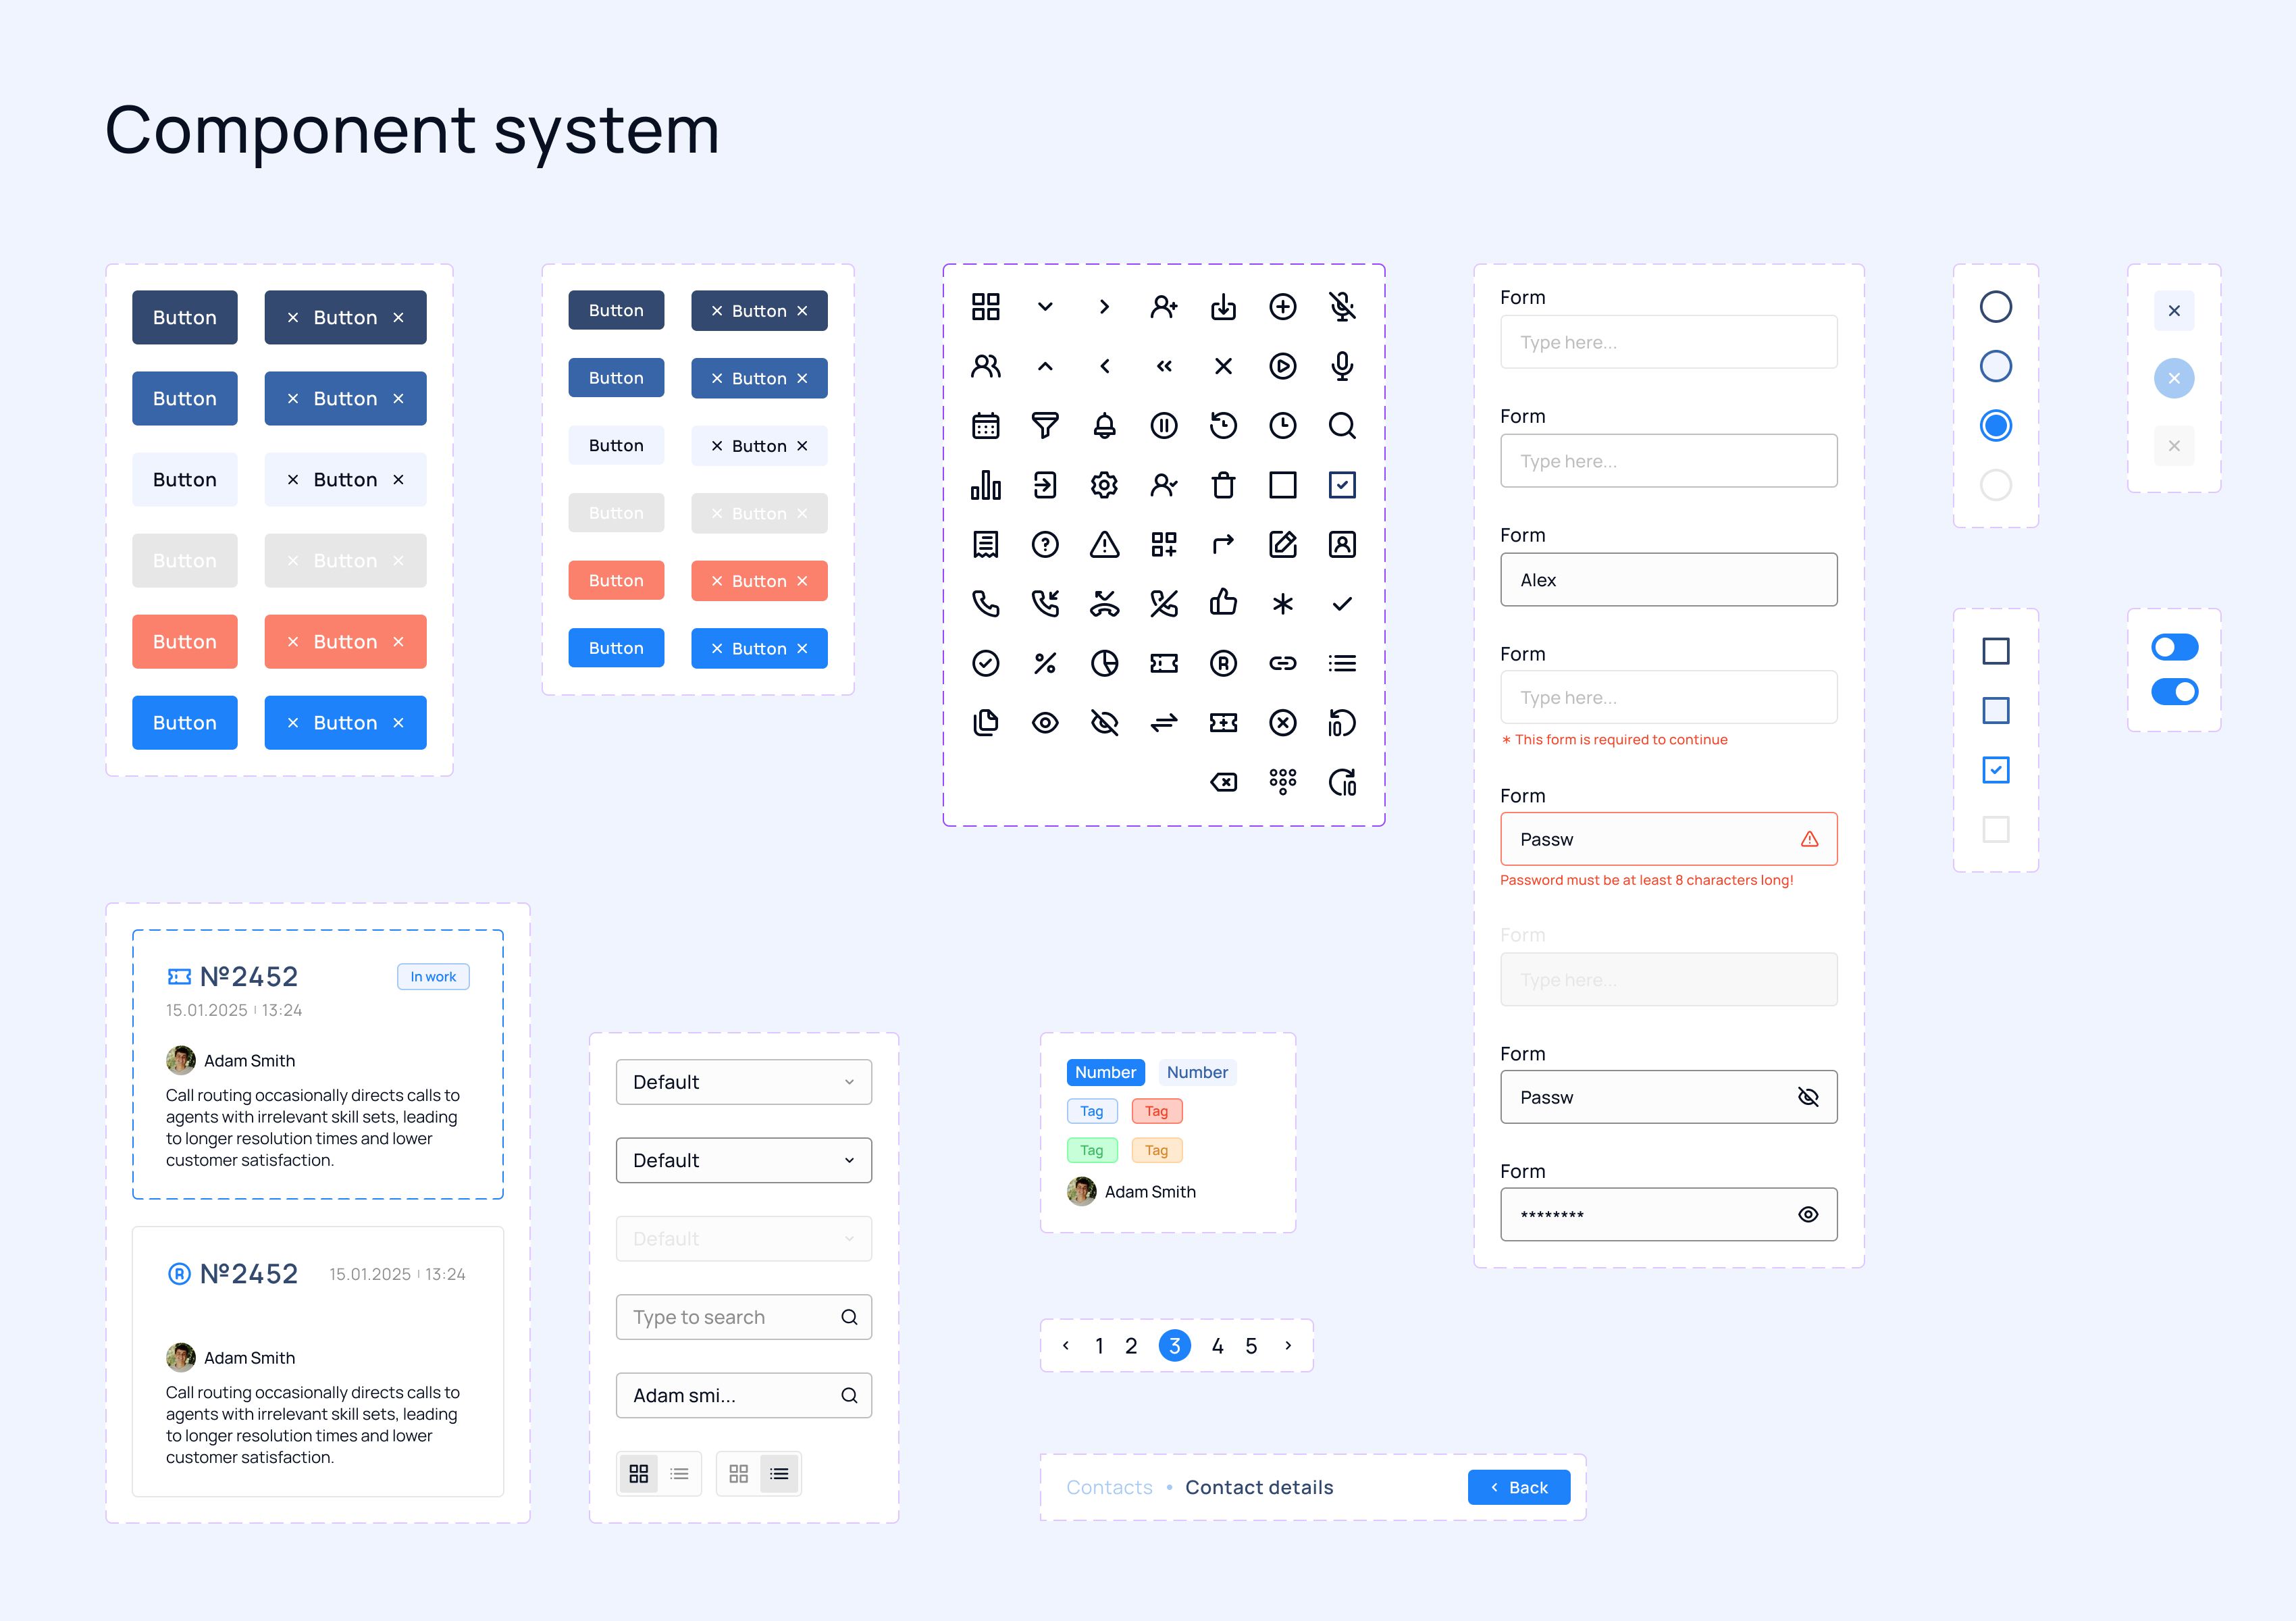Click the coral Button with X labels
This screenshot has height=1621, width=2296.
(345, 641)
